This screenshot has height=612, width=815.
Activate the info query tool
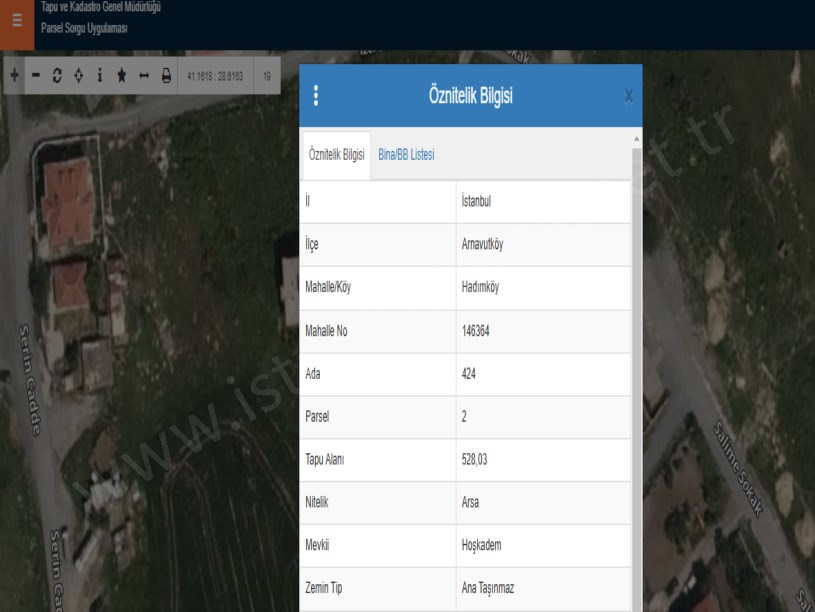click(x=99, y=76)
